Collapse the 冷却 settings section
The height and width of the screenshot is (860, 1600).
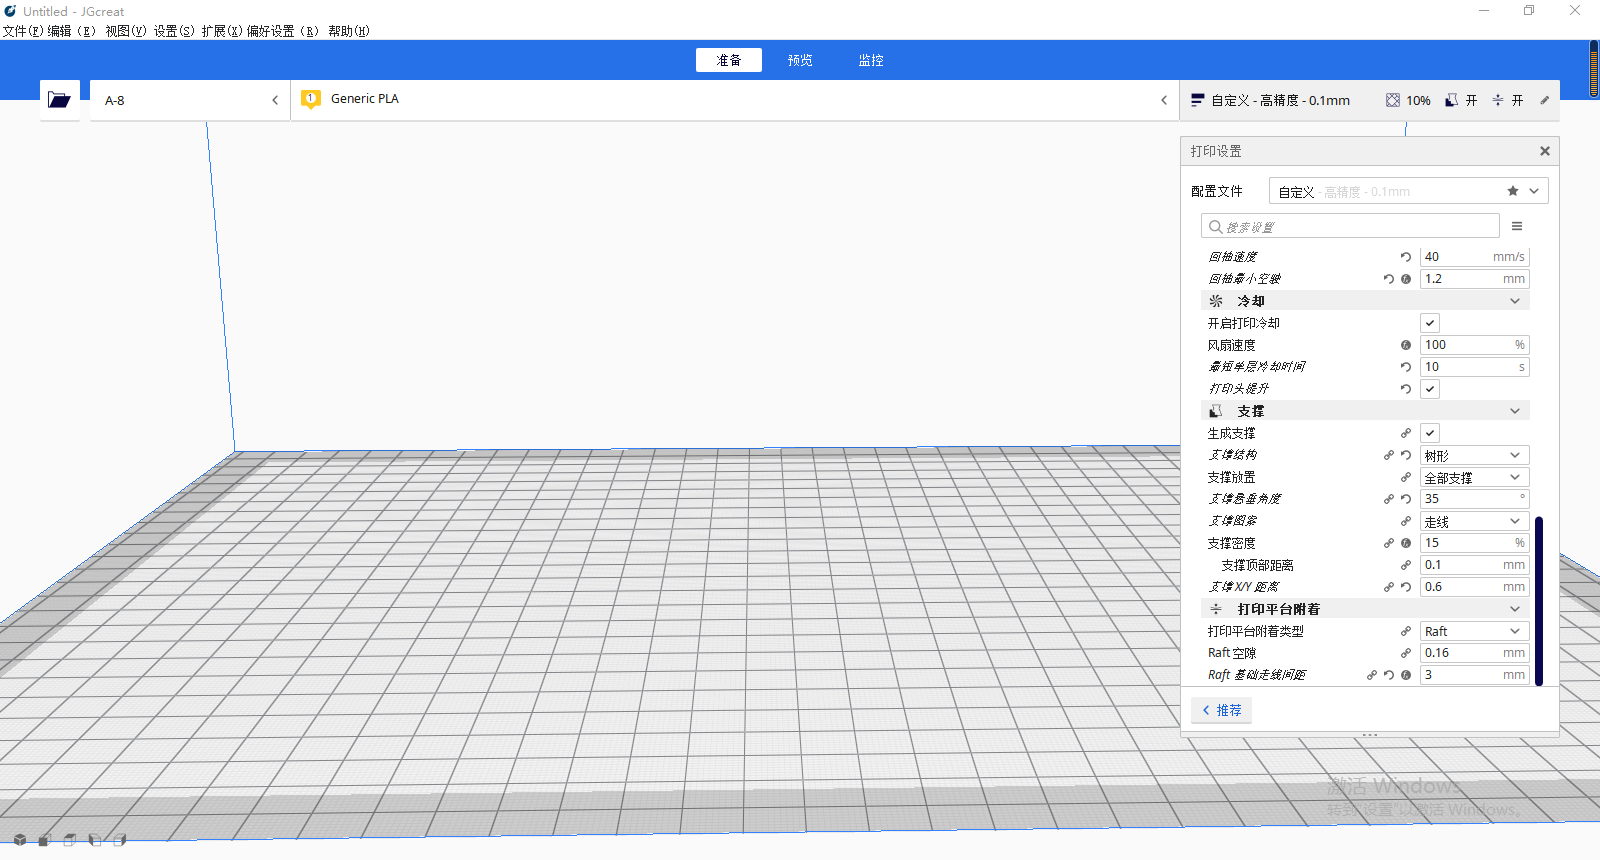tap(1514, 301)
